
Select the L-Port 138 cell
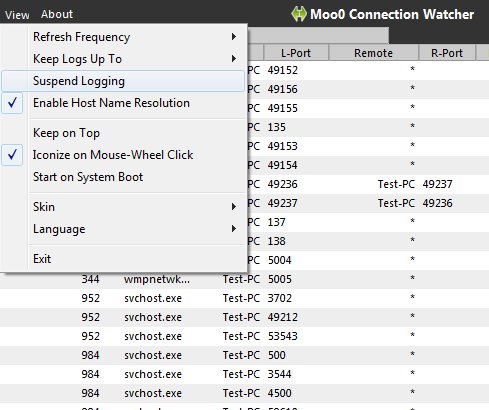click(x=277, y=241)
